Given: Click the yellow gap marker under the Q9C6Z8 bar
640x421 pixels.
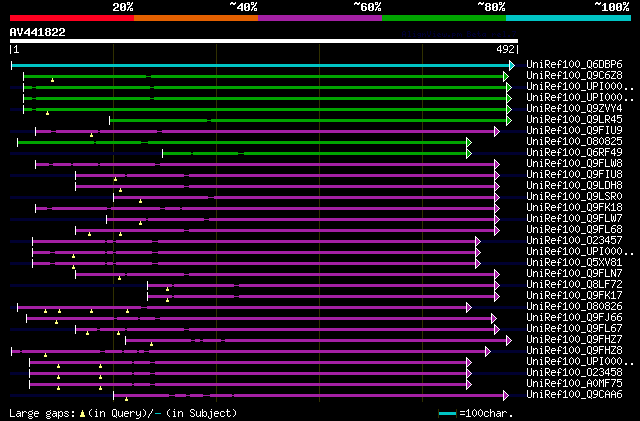Looking at the screenshot, I should pyautogui.click(x=52, y=80).
